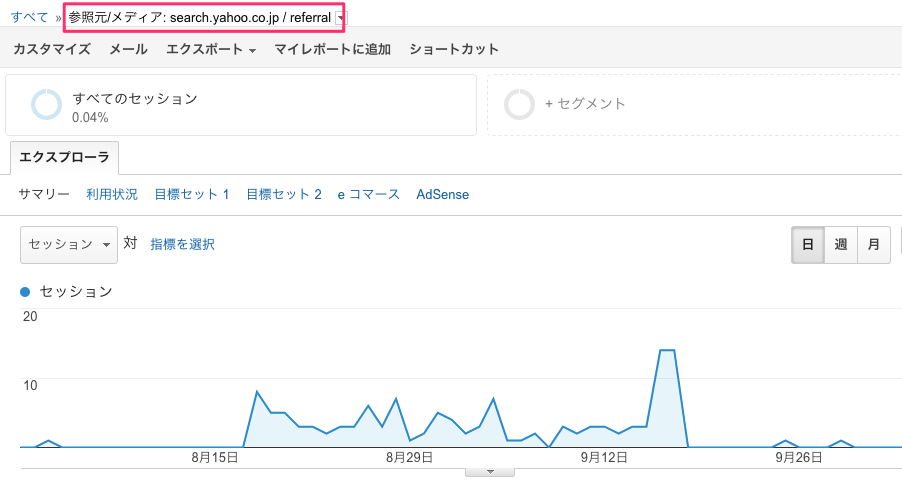The height and width of the screenshot is (497, 902).
Task: Switch the chart to 週 (week) view
Action: tap(841, 245)
